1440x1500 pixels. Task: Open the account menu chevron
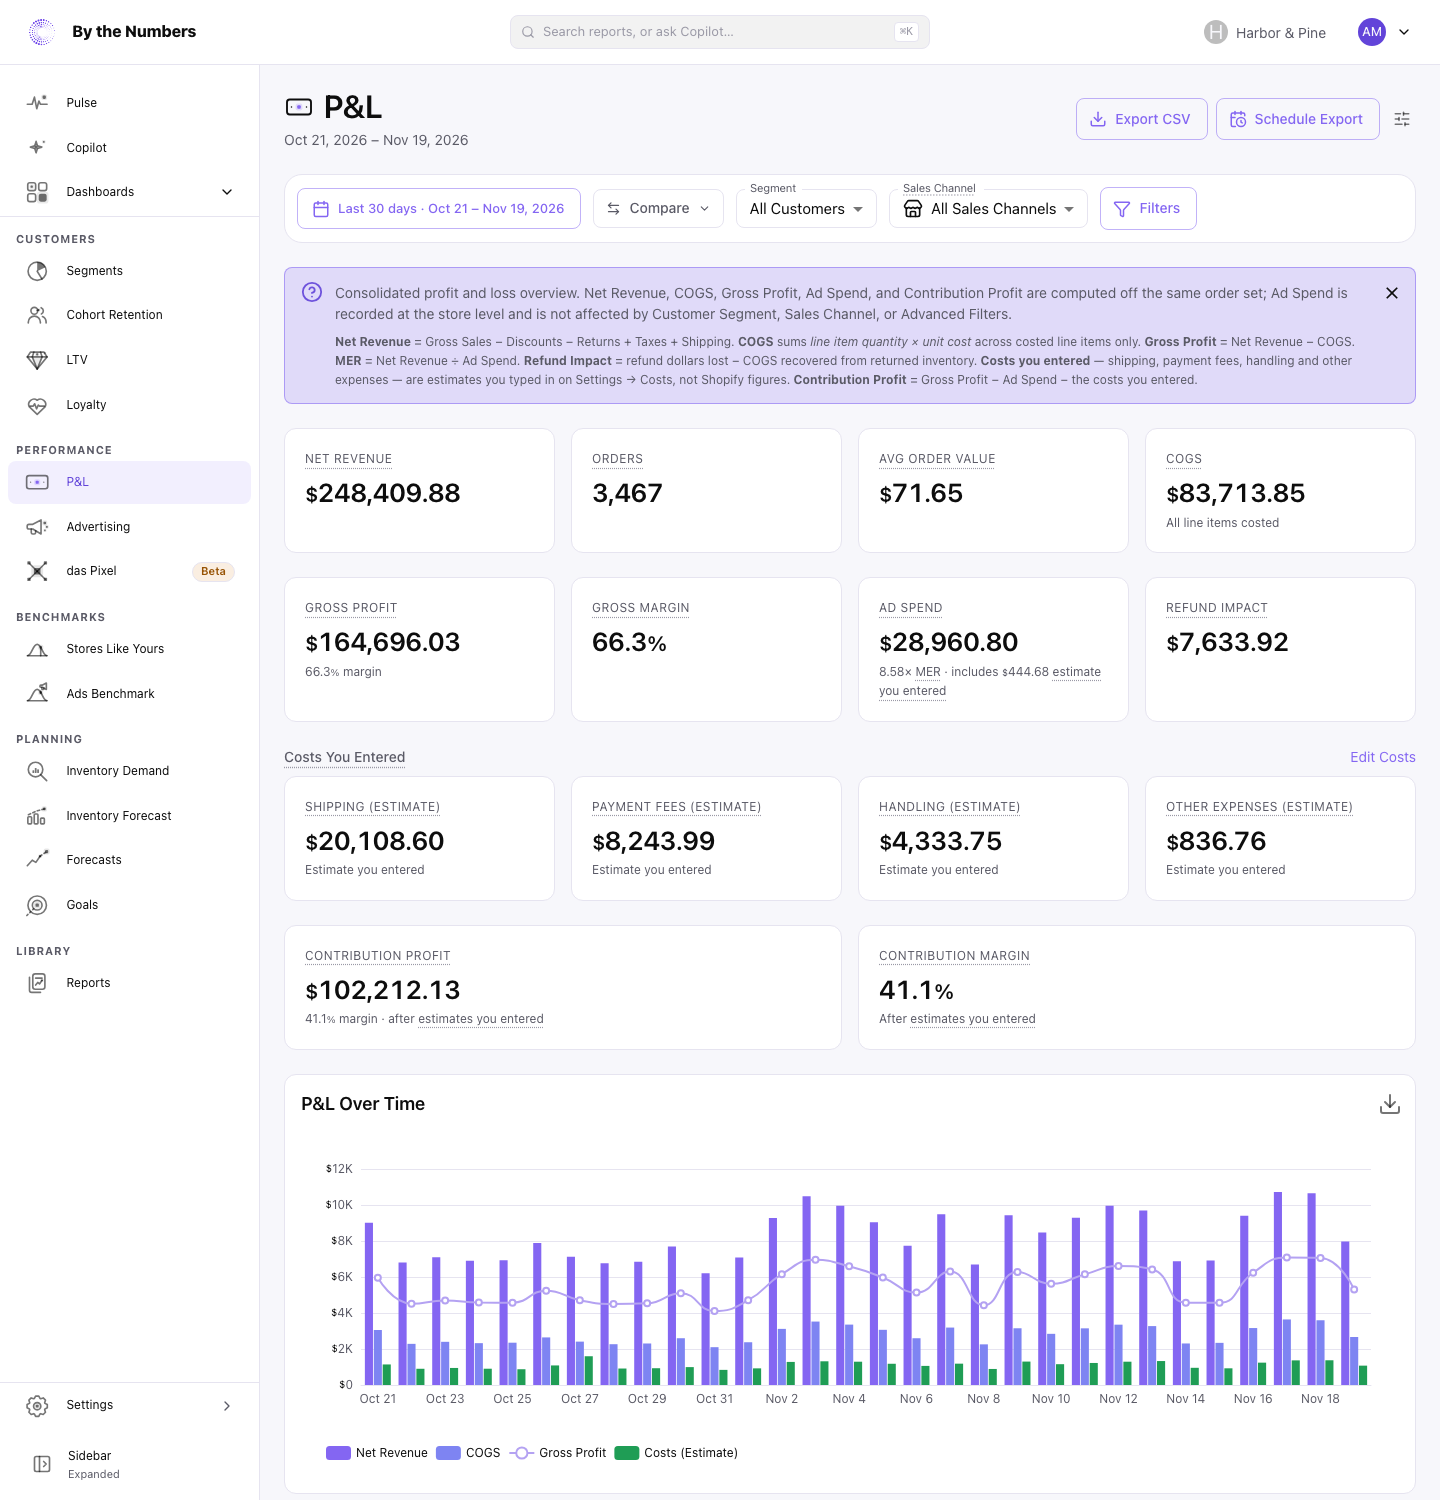(x=1404, y=32)
